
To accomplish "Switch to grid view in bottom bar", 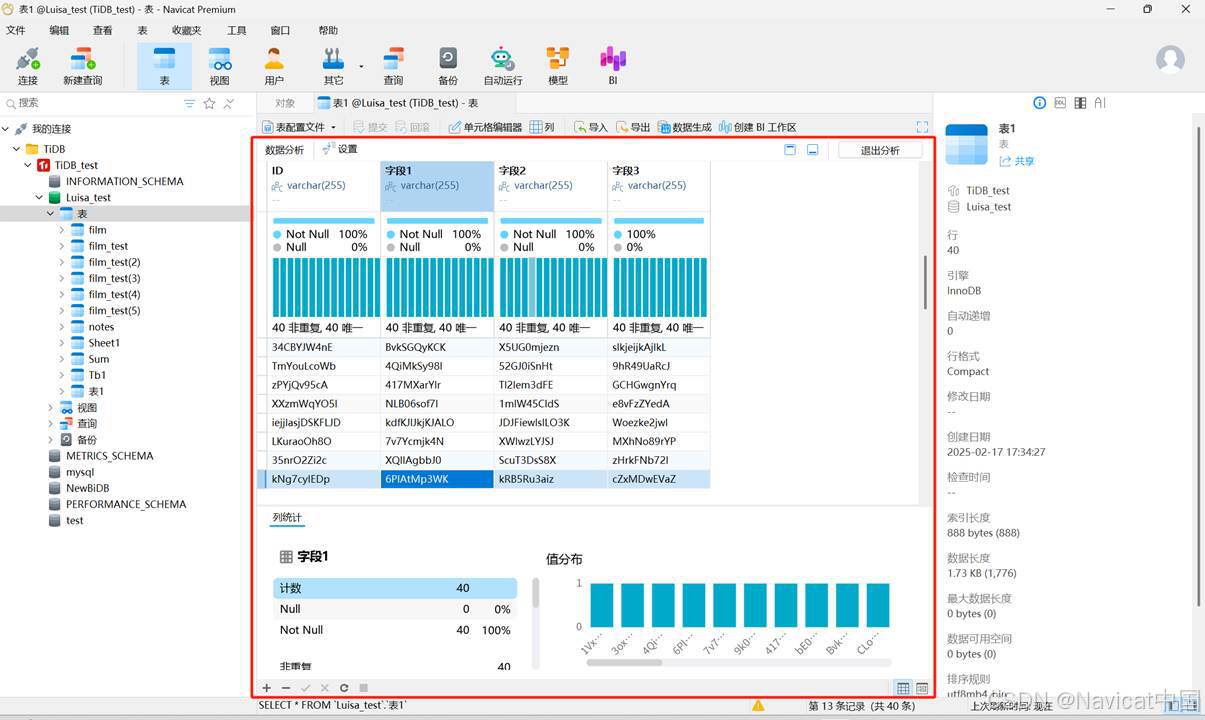I will pos(903,688).
